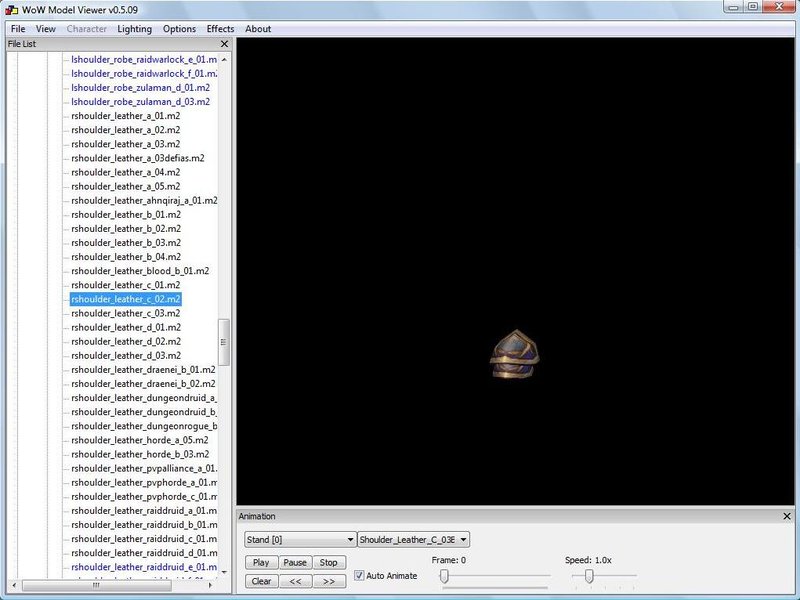Click the file list scroll-down arrow

click(x=224, y=572)
